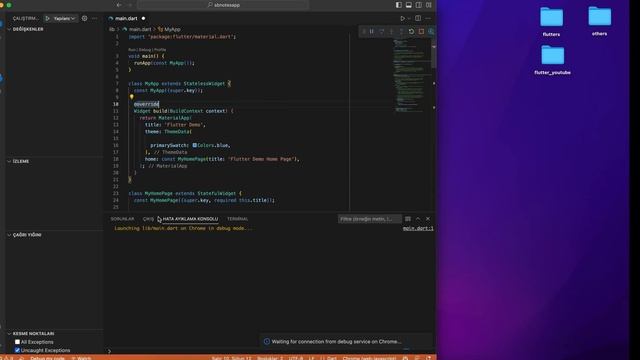Image resolution: width=640 pixels, height=360 pixels.
Task: Collapse the DEĞİŞKENLER section
Action: pyautogui.click(x=27, y=29)
